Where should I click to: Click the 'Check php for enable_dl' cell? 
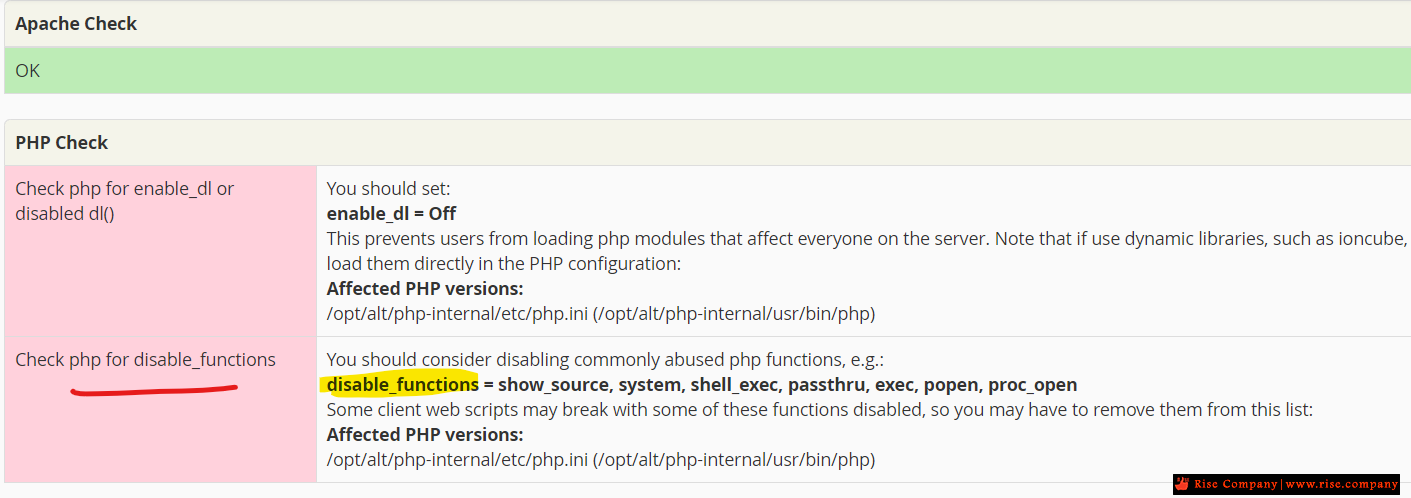(160, 251)
